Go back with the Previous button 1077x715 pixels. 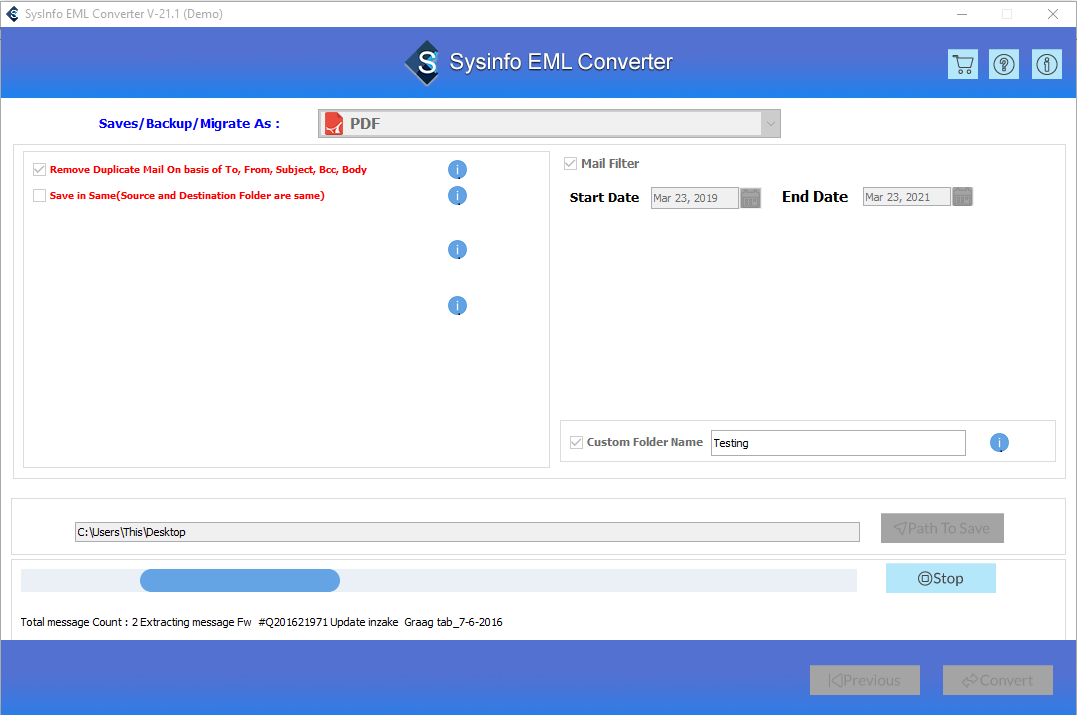click(x=865, y=680)
